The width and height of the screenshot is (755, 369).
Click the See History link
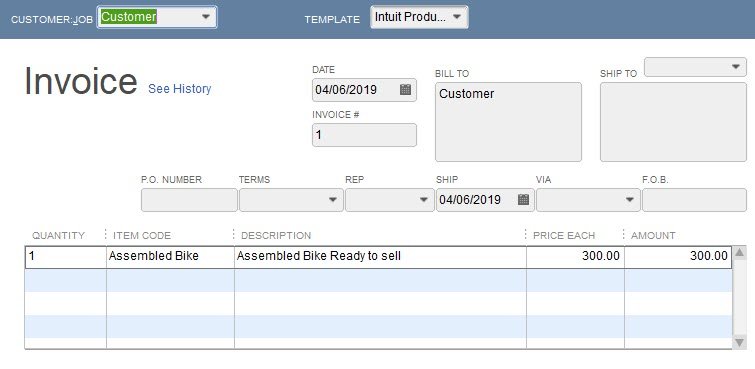click(x=180, y=89)
